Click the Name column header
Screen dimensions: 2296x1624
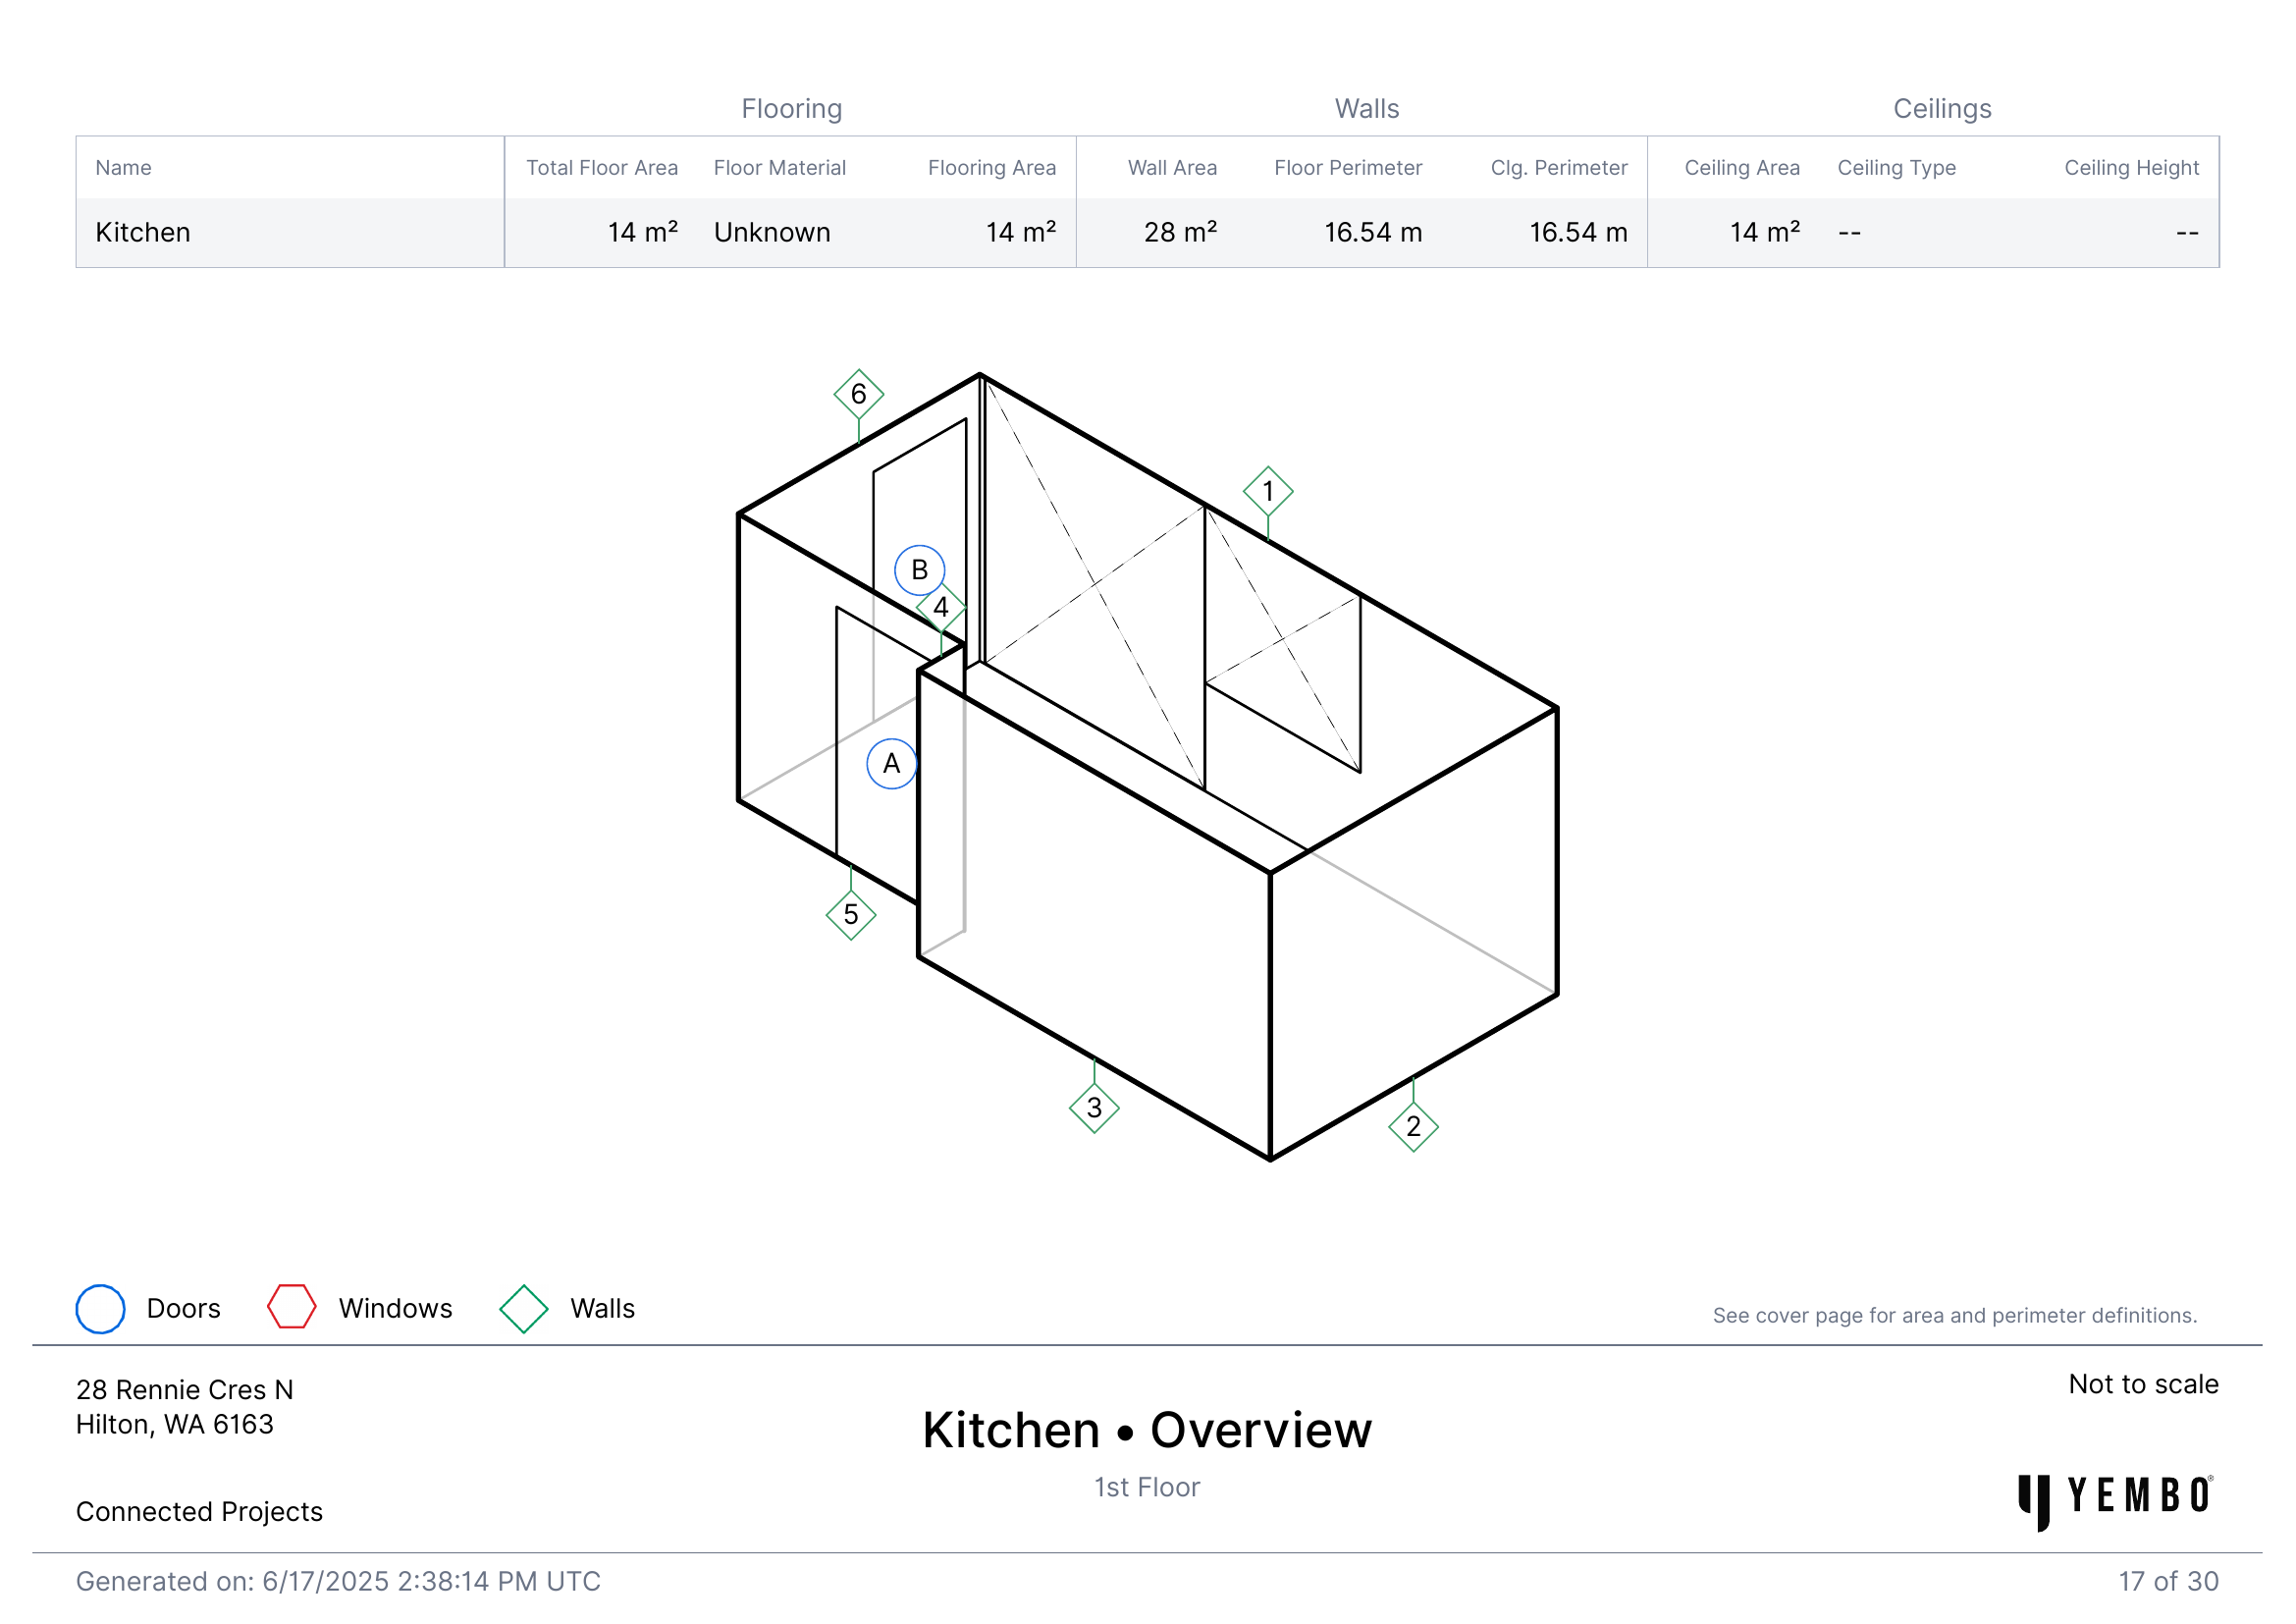coord(123,168)
